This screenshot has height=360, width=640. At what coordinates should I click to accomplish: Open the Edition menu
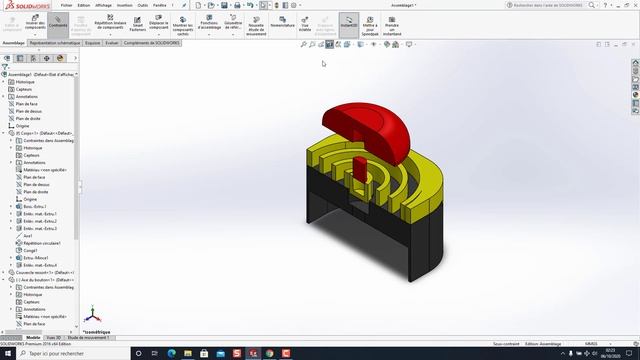(x=84, y=5)
